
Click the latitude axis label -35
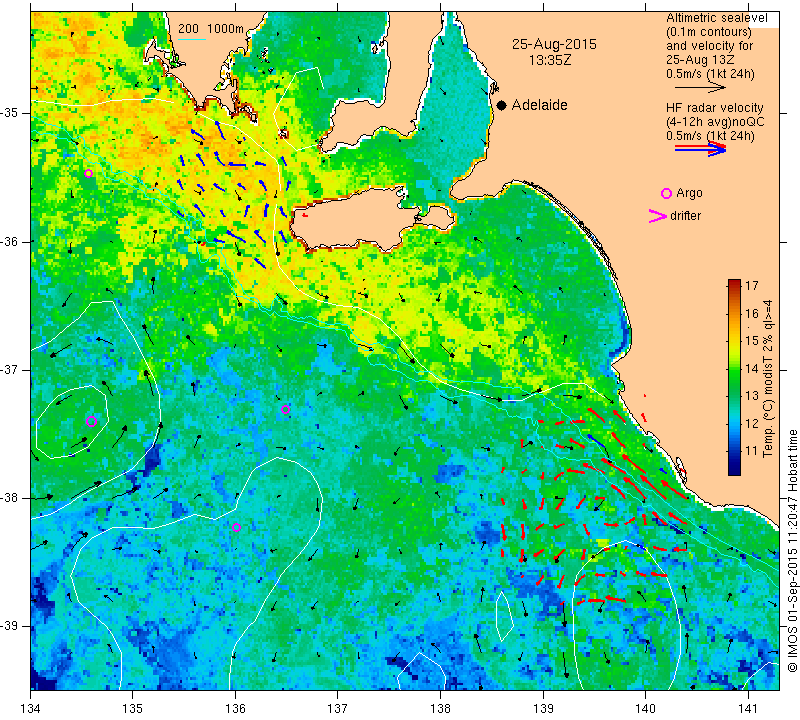pos(12,113)
